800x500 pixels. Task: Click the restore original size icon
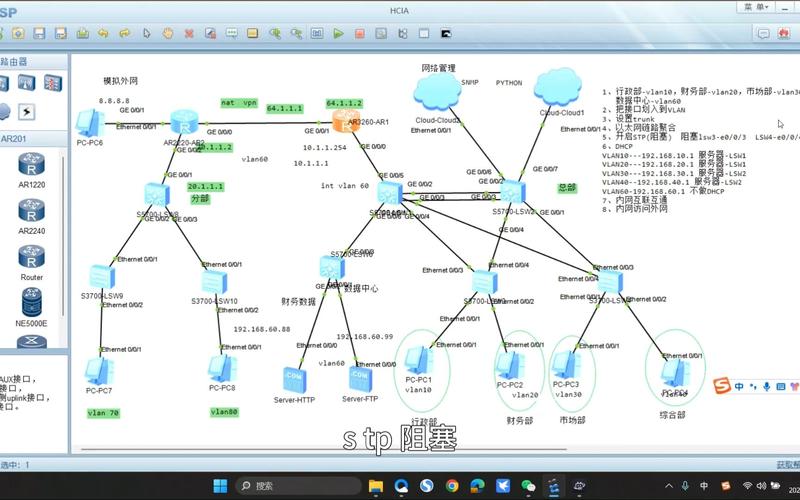click(317, 34)
